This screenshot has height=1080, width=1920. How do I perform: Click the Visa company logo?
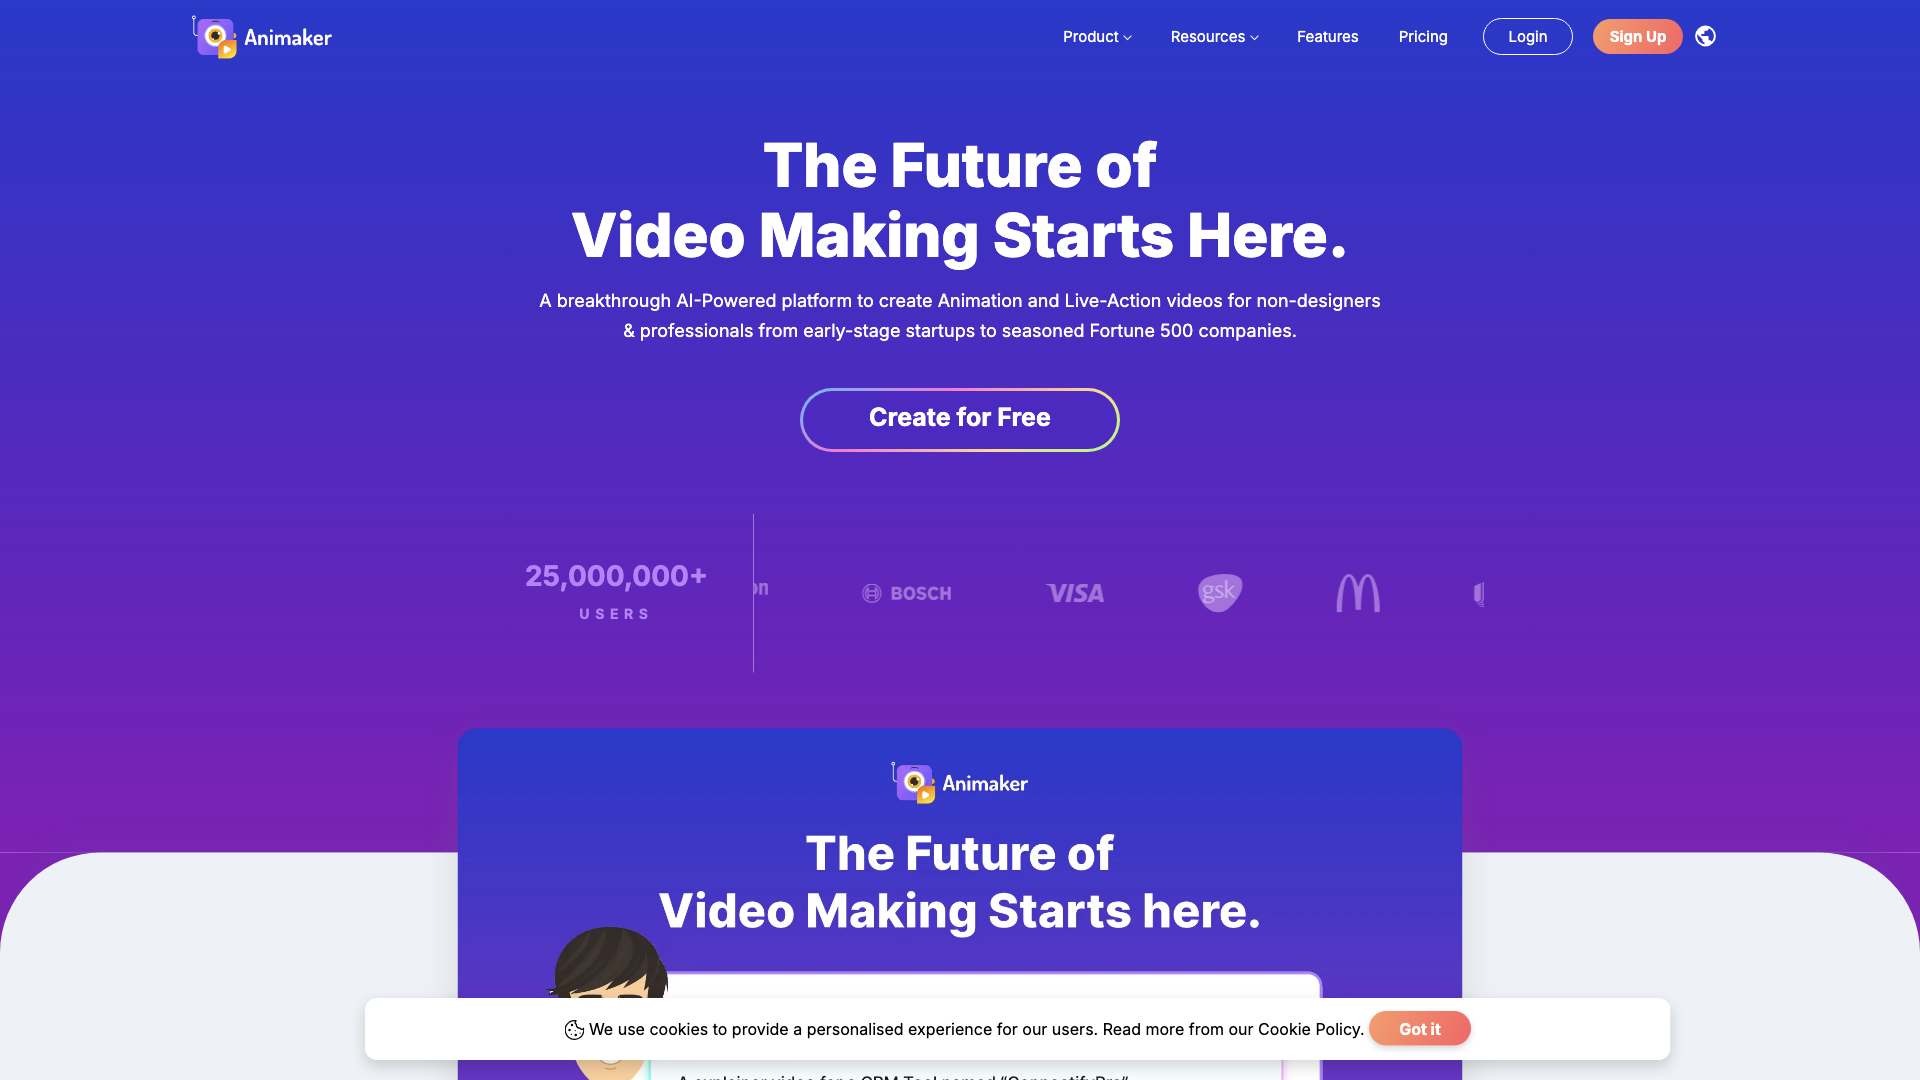[x=1075, y=592]
